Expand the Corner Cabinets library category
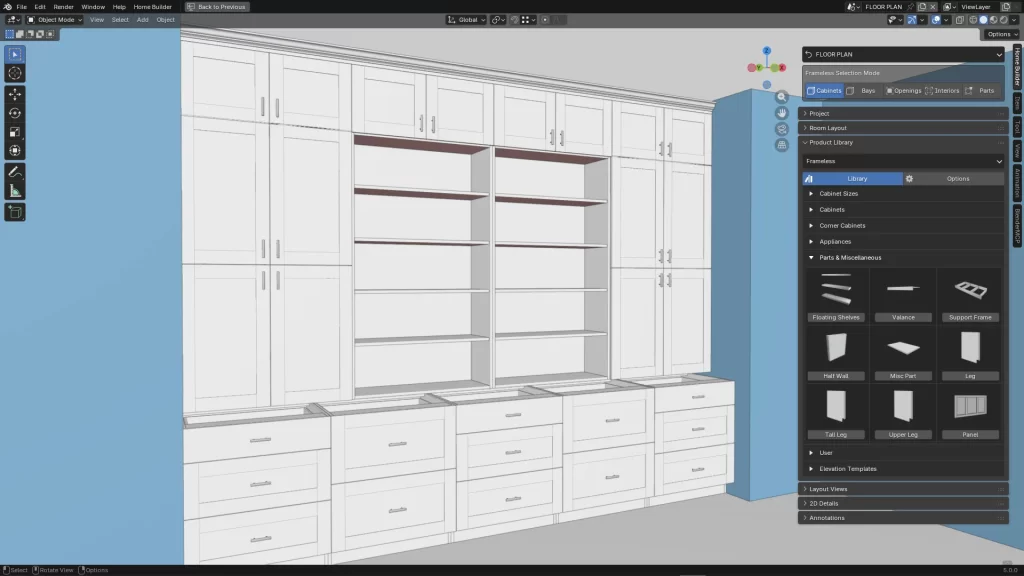The height and width of the screenshot is (576, 1024). [842, 226]
